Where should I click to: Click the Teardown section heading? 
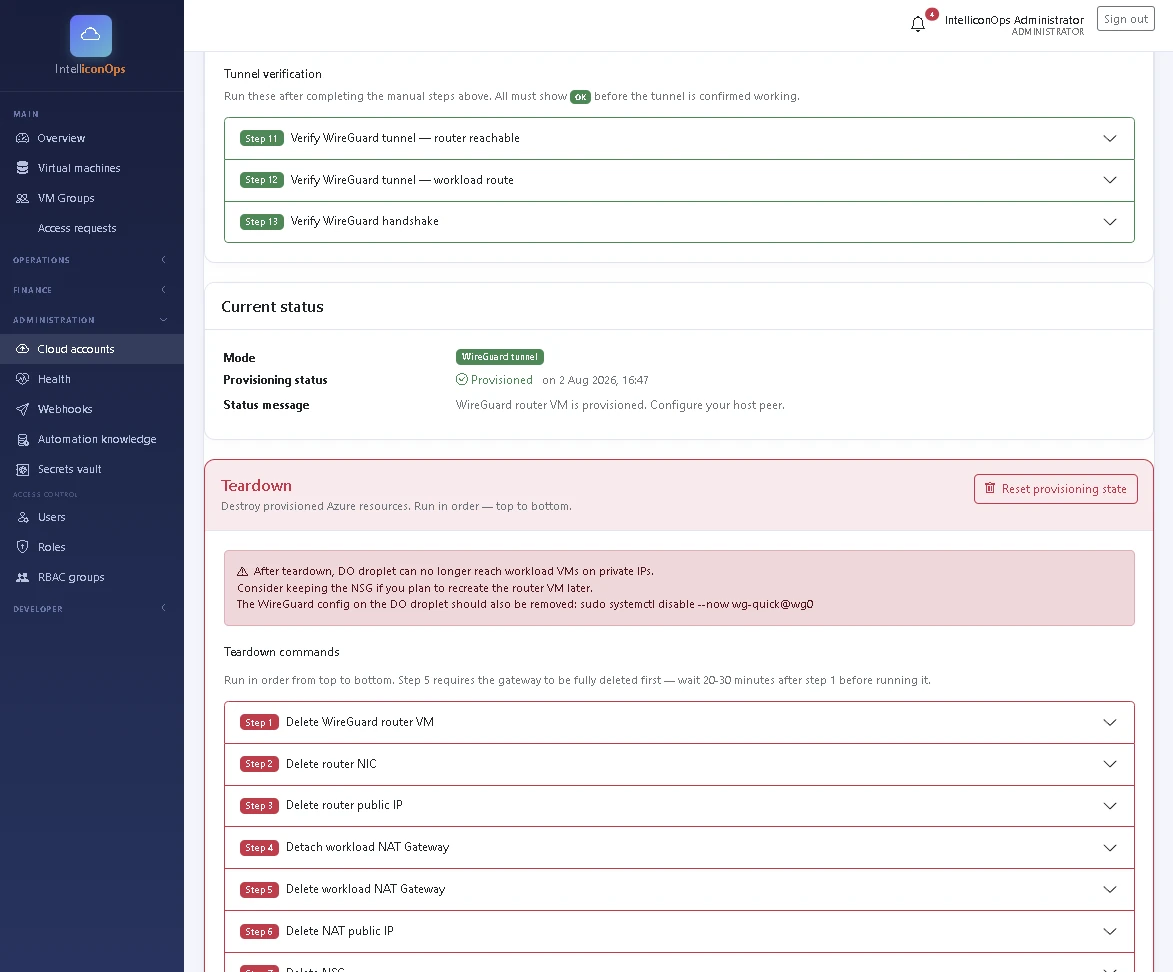257,486
